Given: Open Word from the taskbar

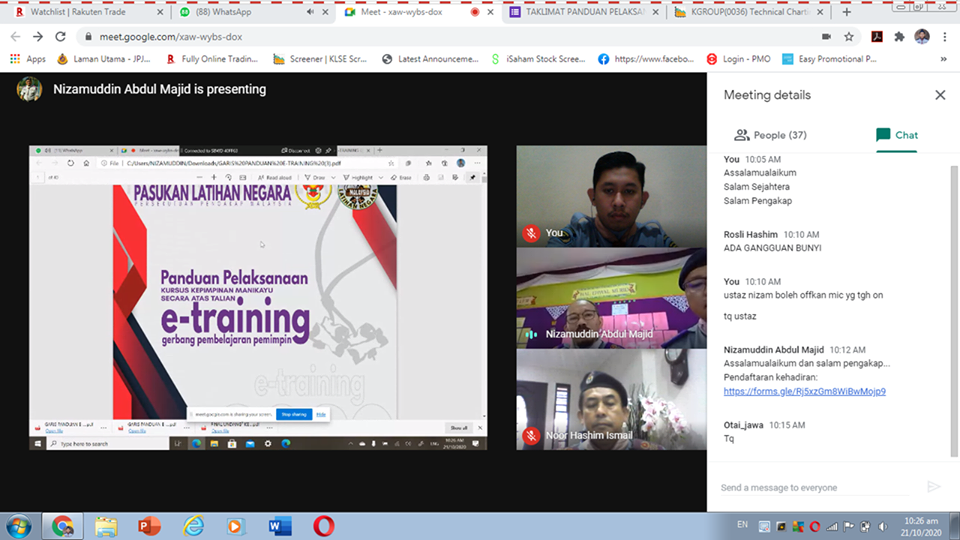Looking at the screenshot, I should click(x=280, y=526).
